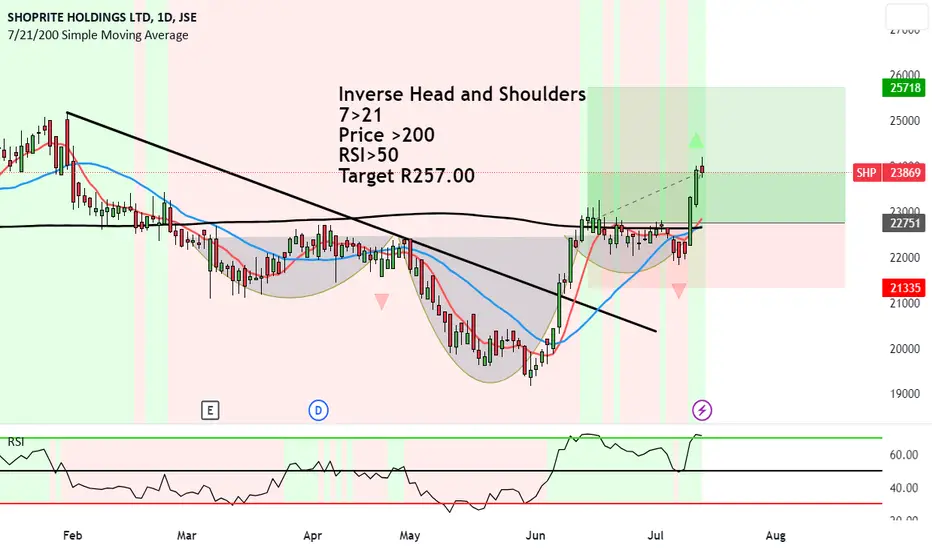Select the green up-arrow marker above price
Viewport: 932px width, 550px height.
click(696, 141)
